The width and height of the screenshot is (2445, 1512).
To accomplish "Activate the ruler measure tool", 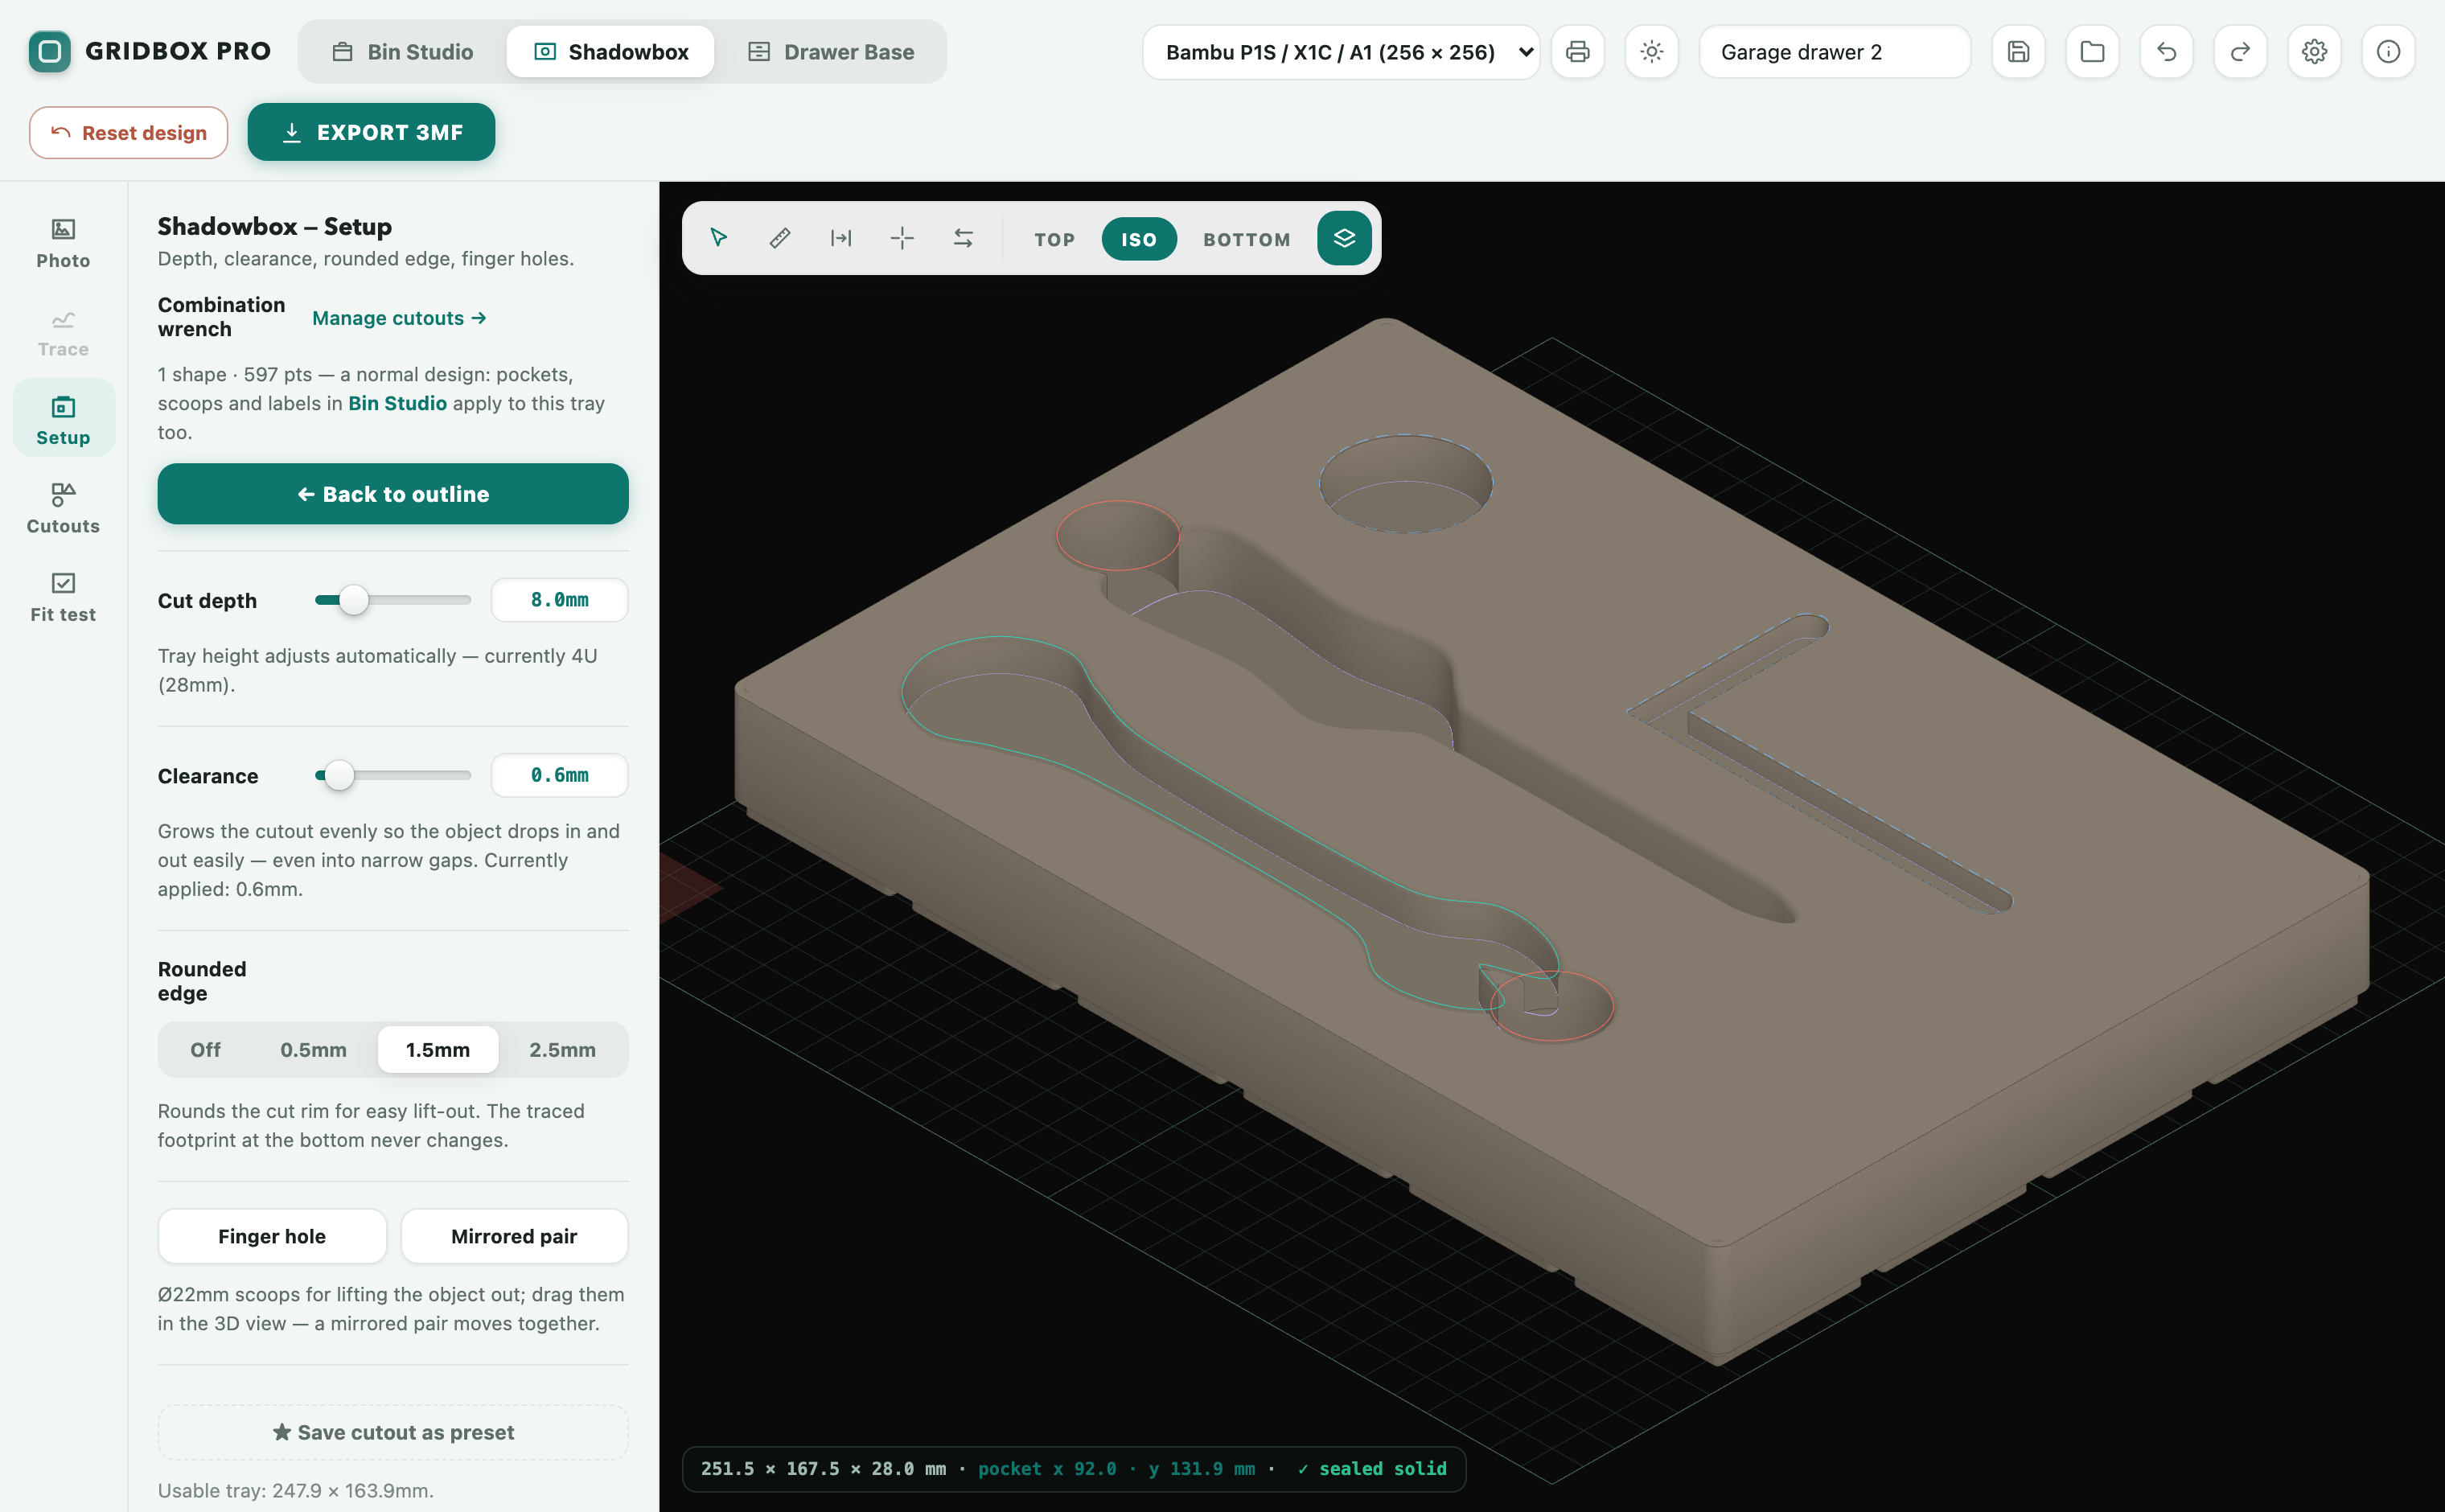I will 780,238.
